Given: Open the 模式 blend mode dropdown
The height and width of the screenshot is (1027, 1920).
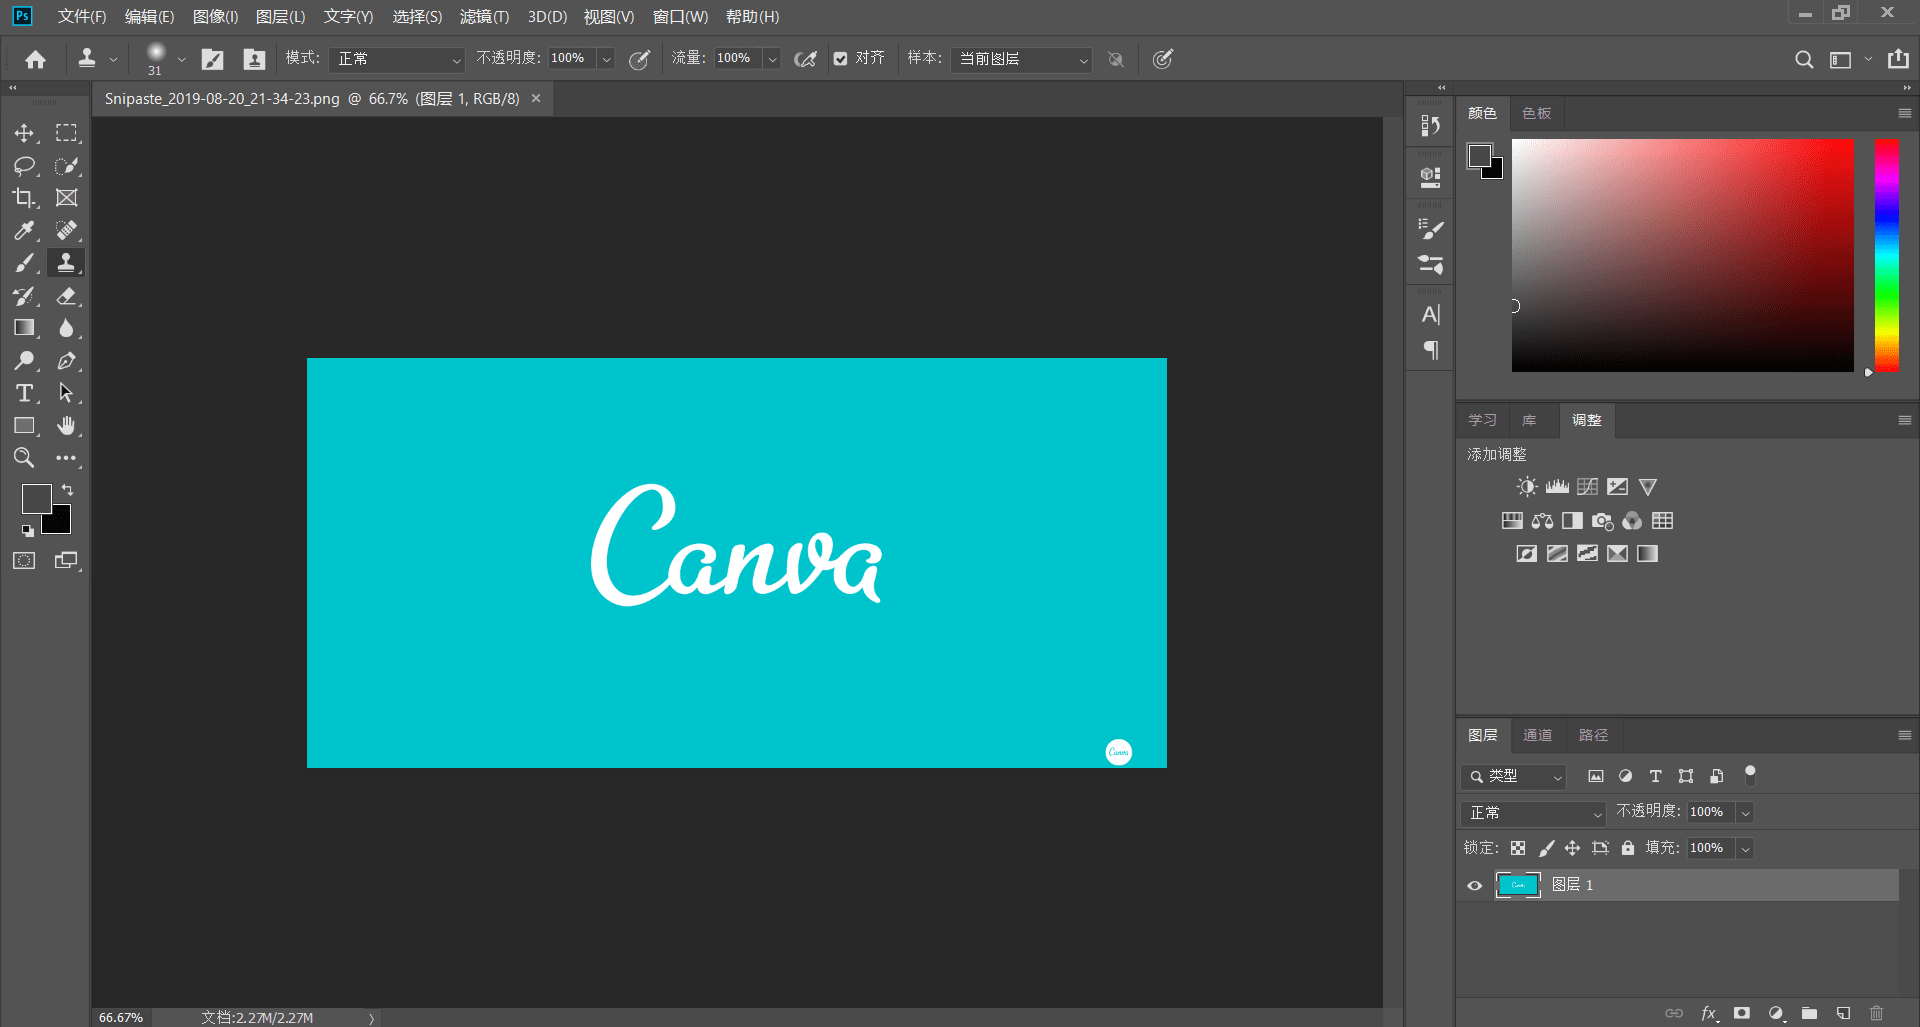Looking at the screenshot, I should (x=398, y=59).
